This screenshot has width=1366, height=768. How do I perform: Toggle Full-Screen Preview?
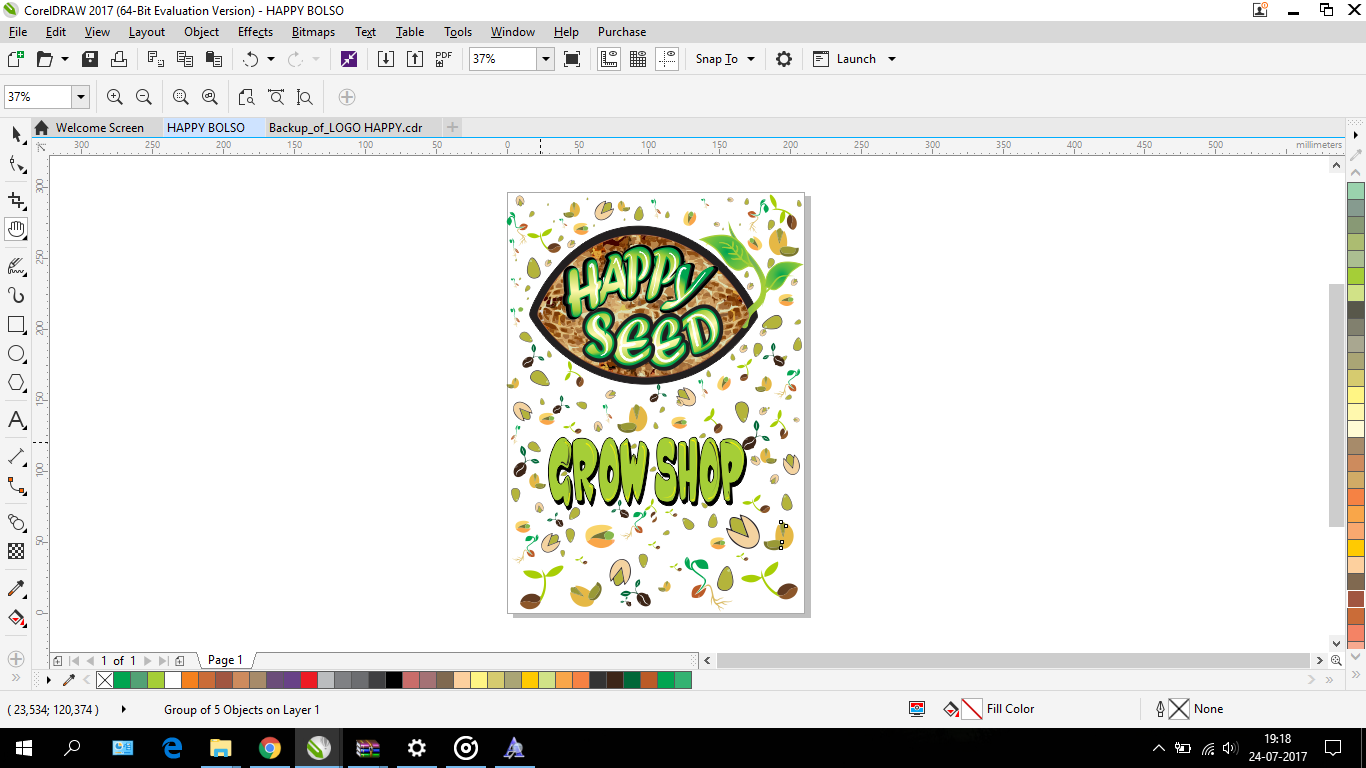(572, 59)
